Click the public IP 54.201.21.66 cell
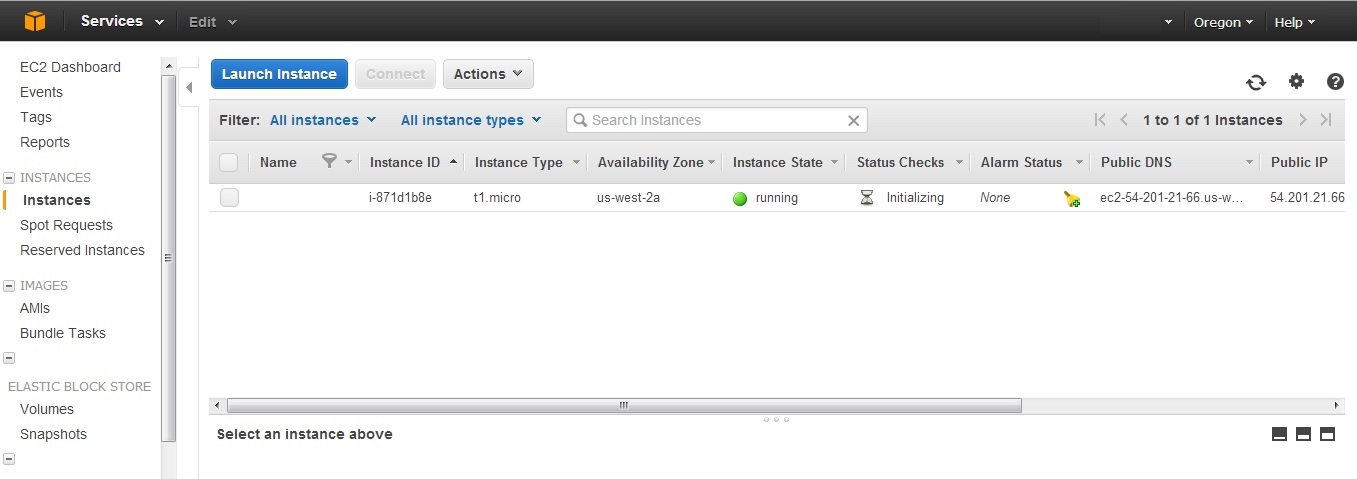 point(1307,198)
